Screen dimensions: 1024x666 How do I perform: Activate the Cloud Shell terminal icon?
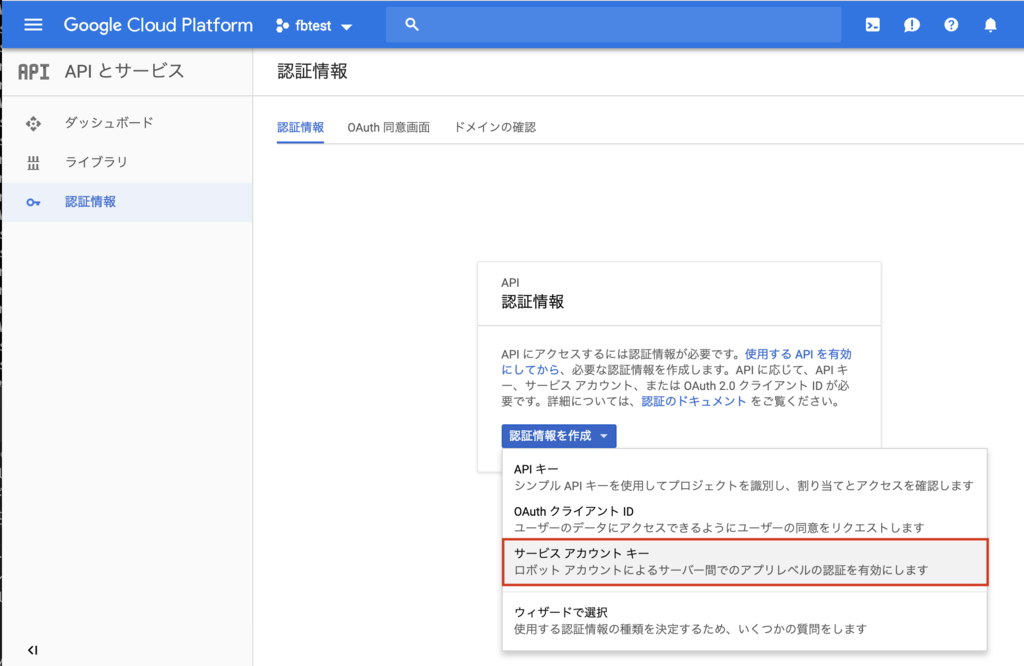pyautogui.click(x=871, y=25)
